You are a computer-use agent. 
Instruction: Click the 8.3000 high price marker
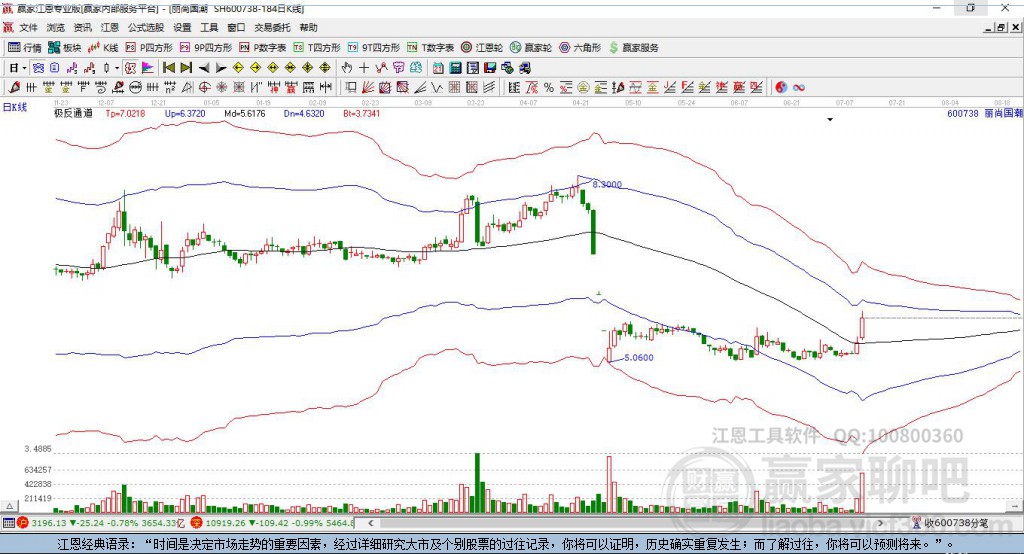pyautogui.click(x=607, y=185)
